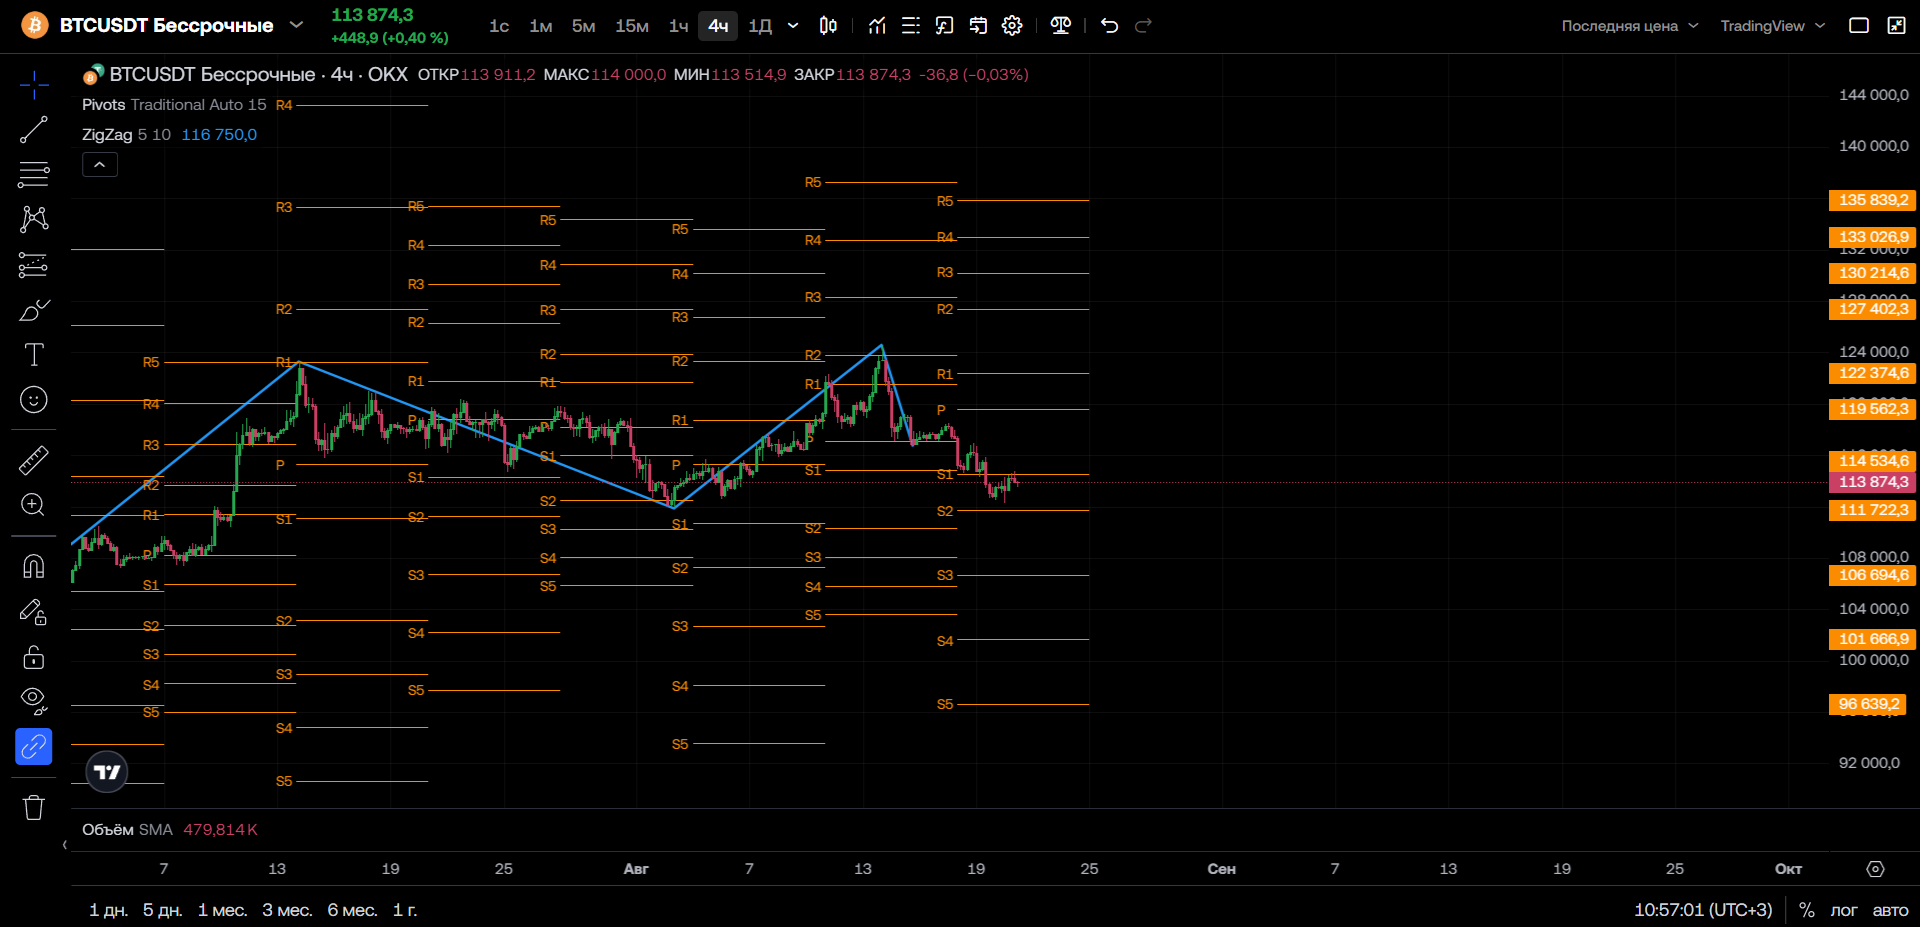The height and width of the screenshot is (927, 1920).
Task: Select the ruler measure tool
Action: tap(34, 460)
